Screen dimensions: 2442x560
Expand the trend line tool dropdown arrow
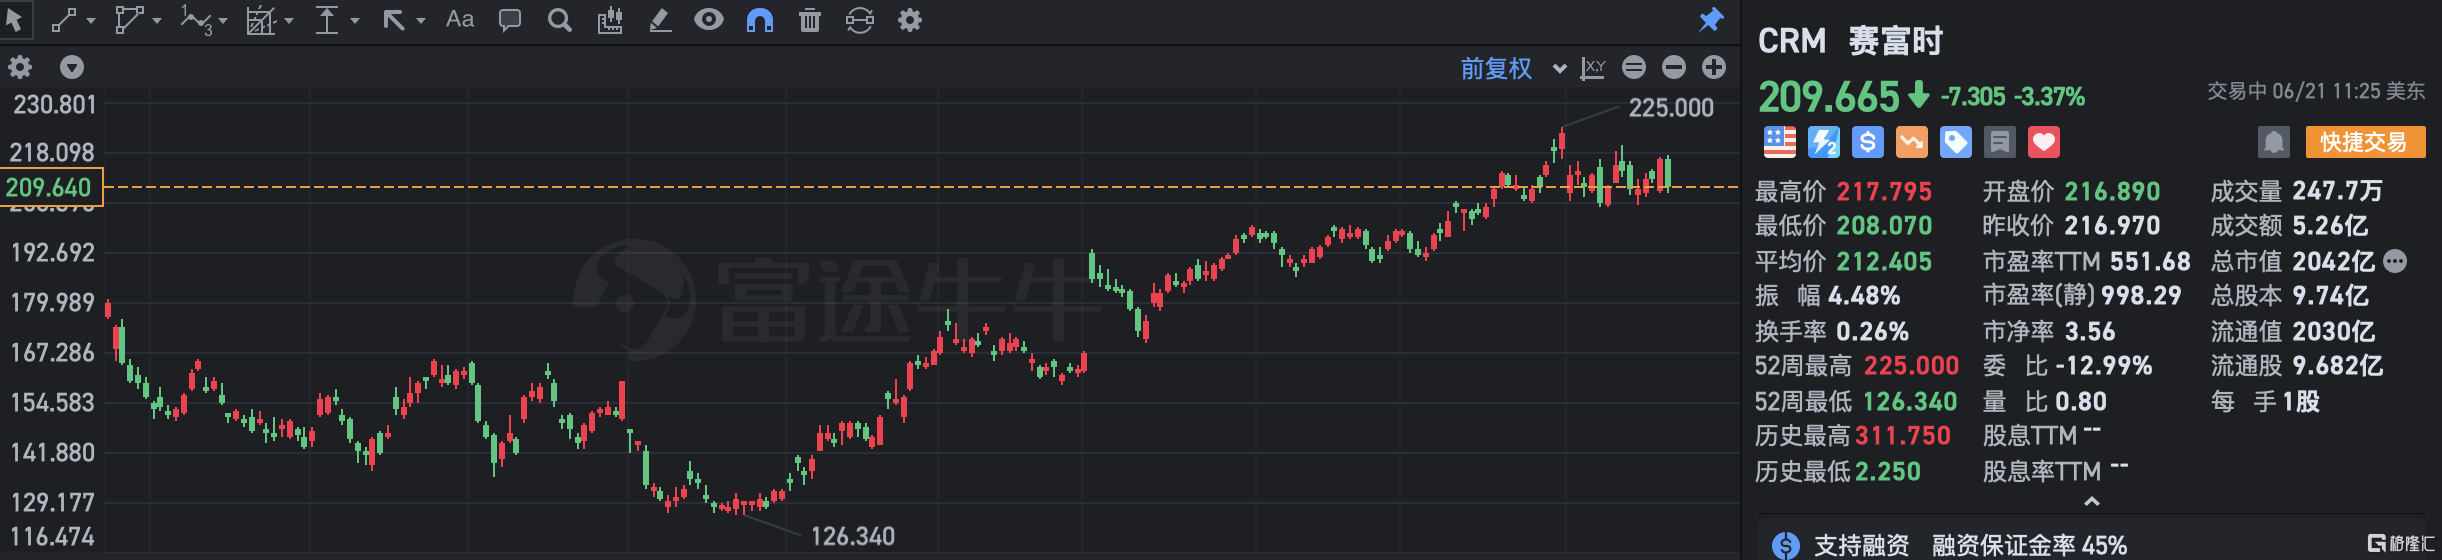[x=91, y=21]
